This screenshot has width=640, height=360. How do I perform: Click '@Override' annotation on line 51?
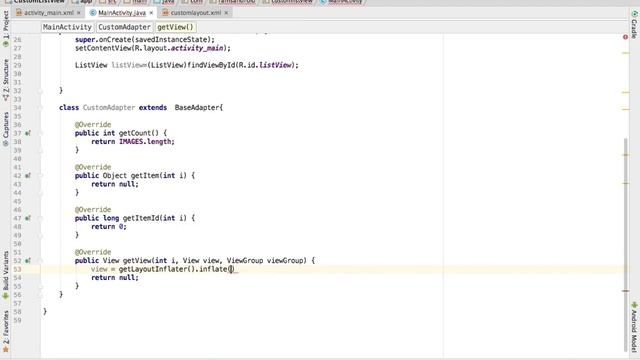click(x=93, y=252)
